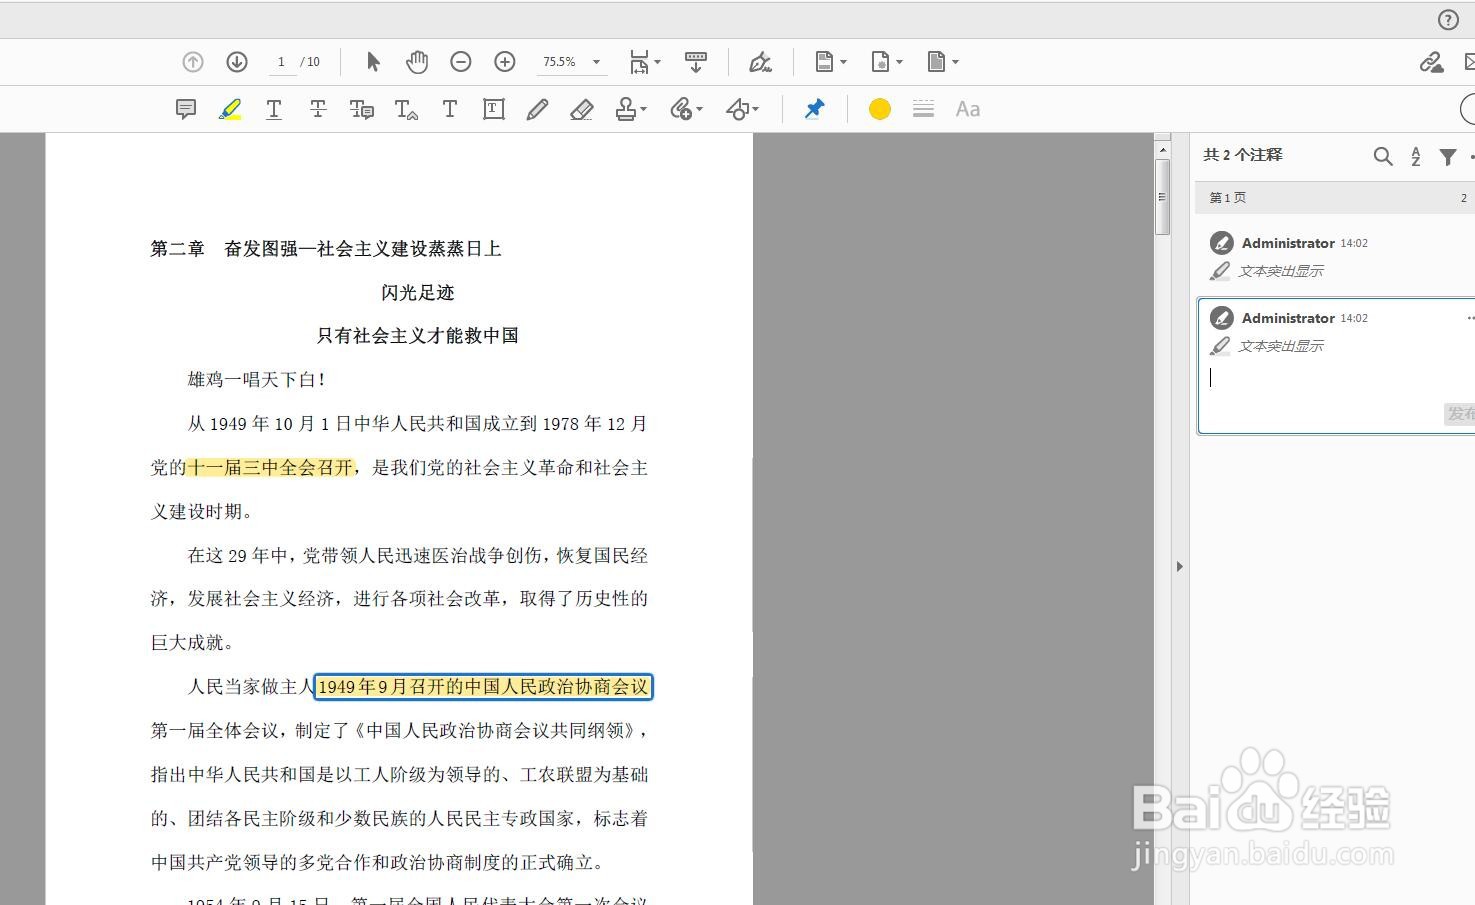Toggle the scrolling mode icon

coord(696,62)
